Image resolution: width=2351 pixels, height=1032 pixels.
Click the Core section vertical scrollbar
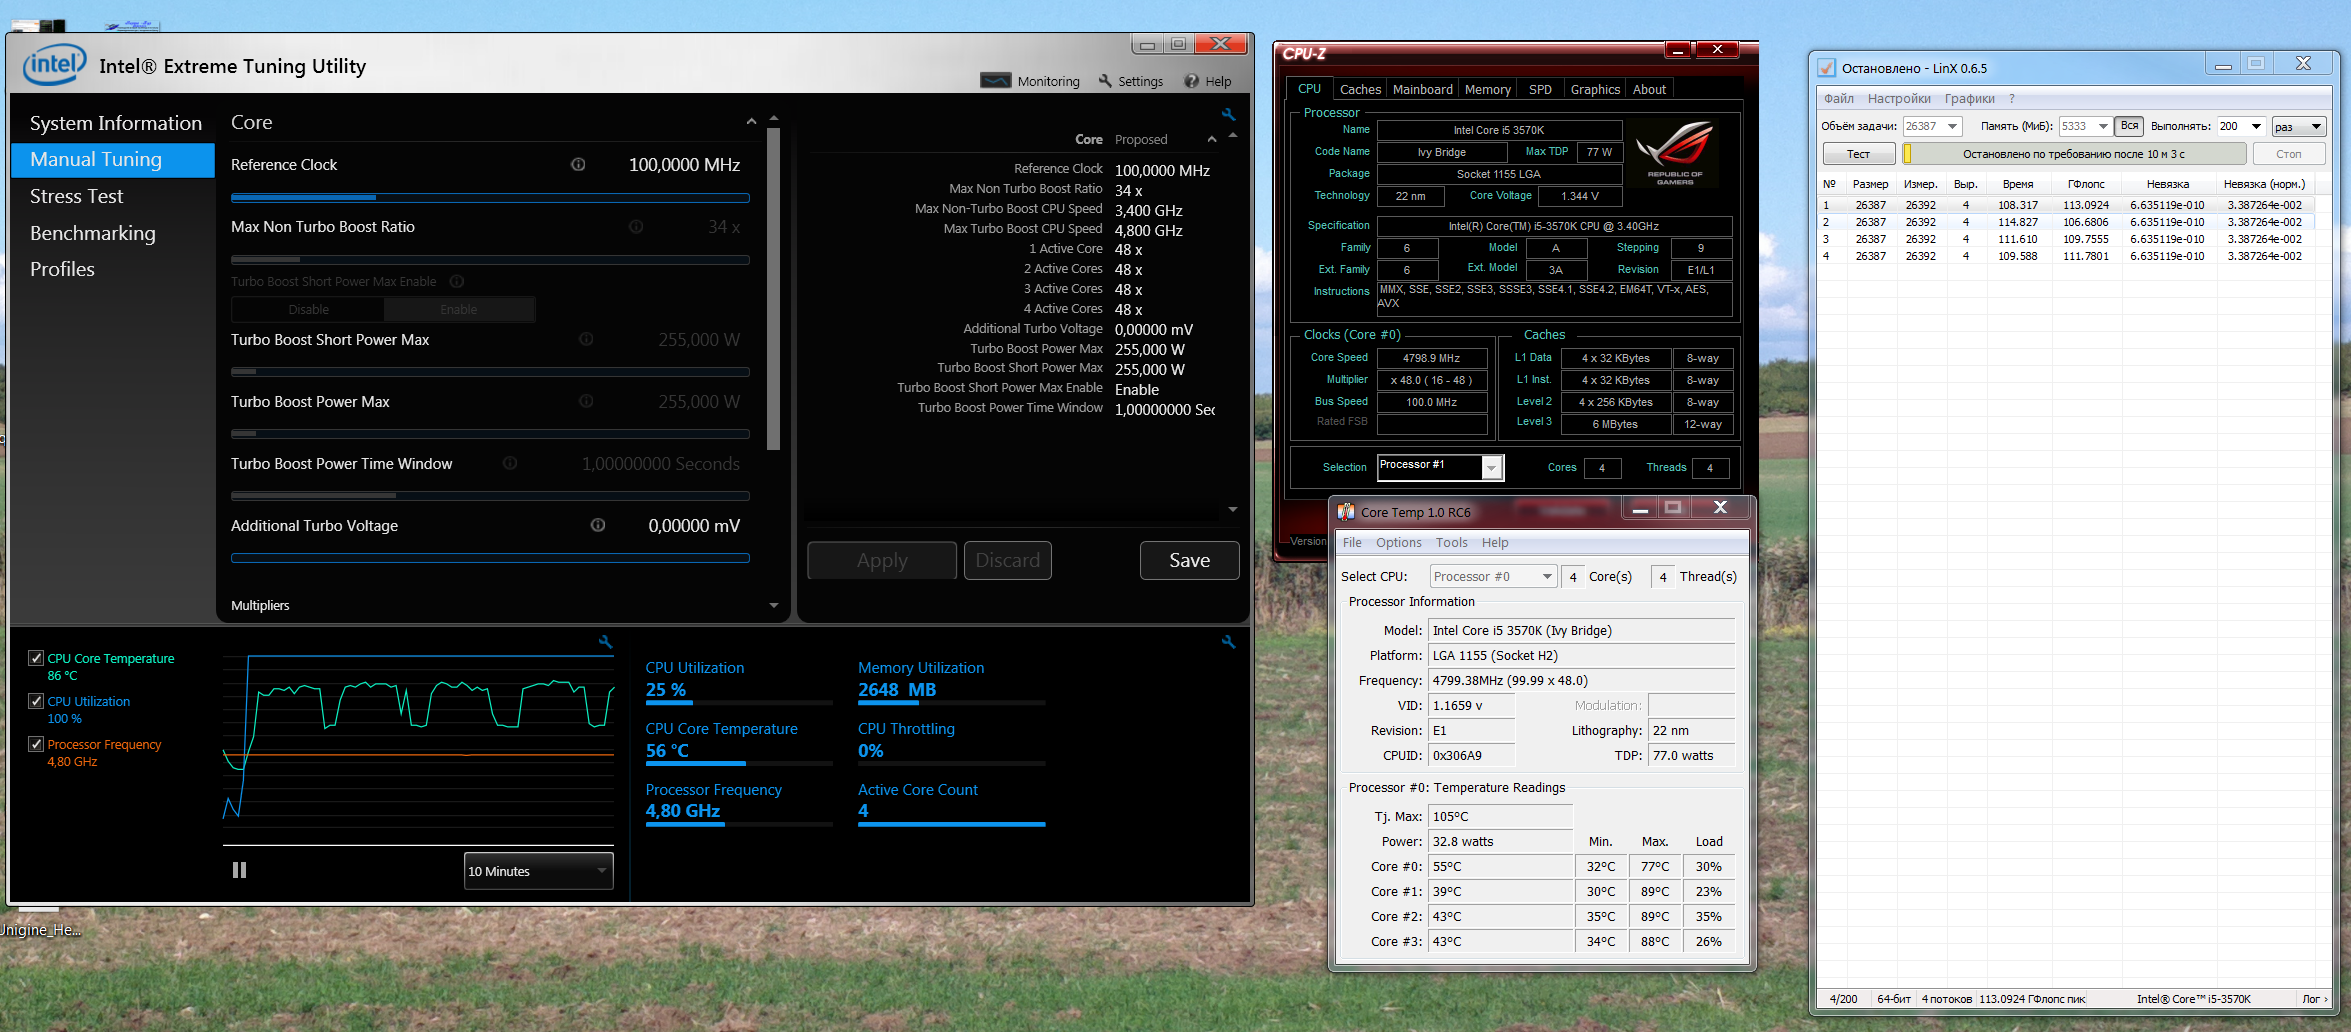[x=773, y=289]
